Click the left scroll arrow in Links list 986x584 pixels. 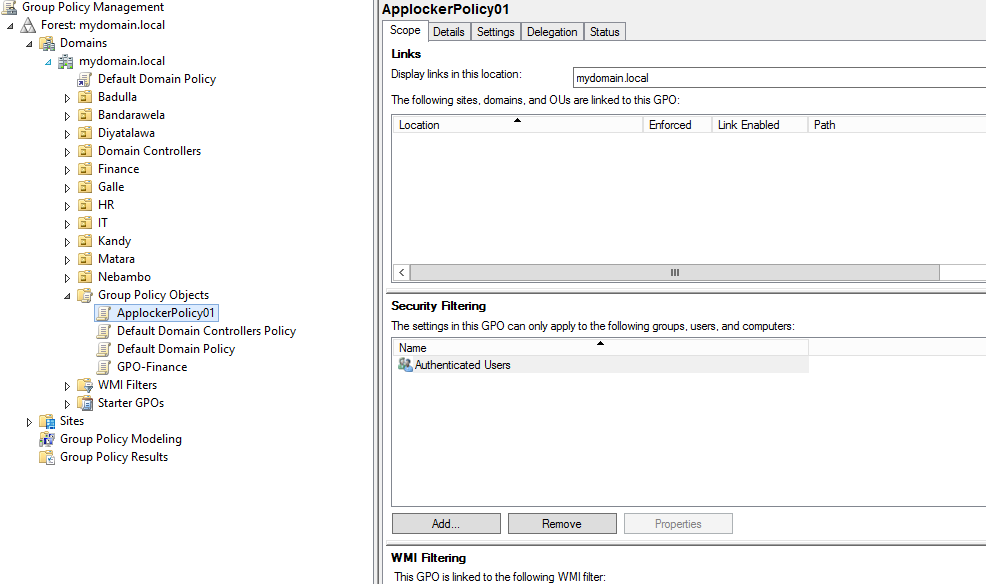pos(402,272)
